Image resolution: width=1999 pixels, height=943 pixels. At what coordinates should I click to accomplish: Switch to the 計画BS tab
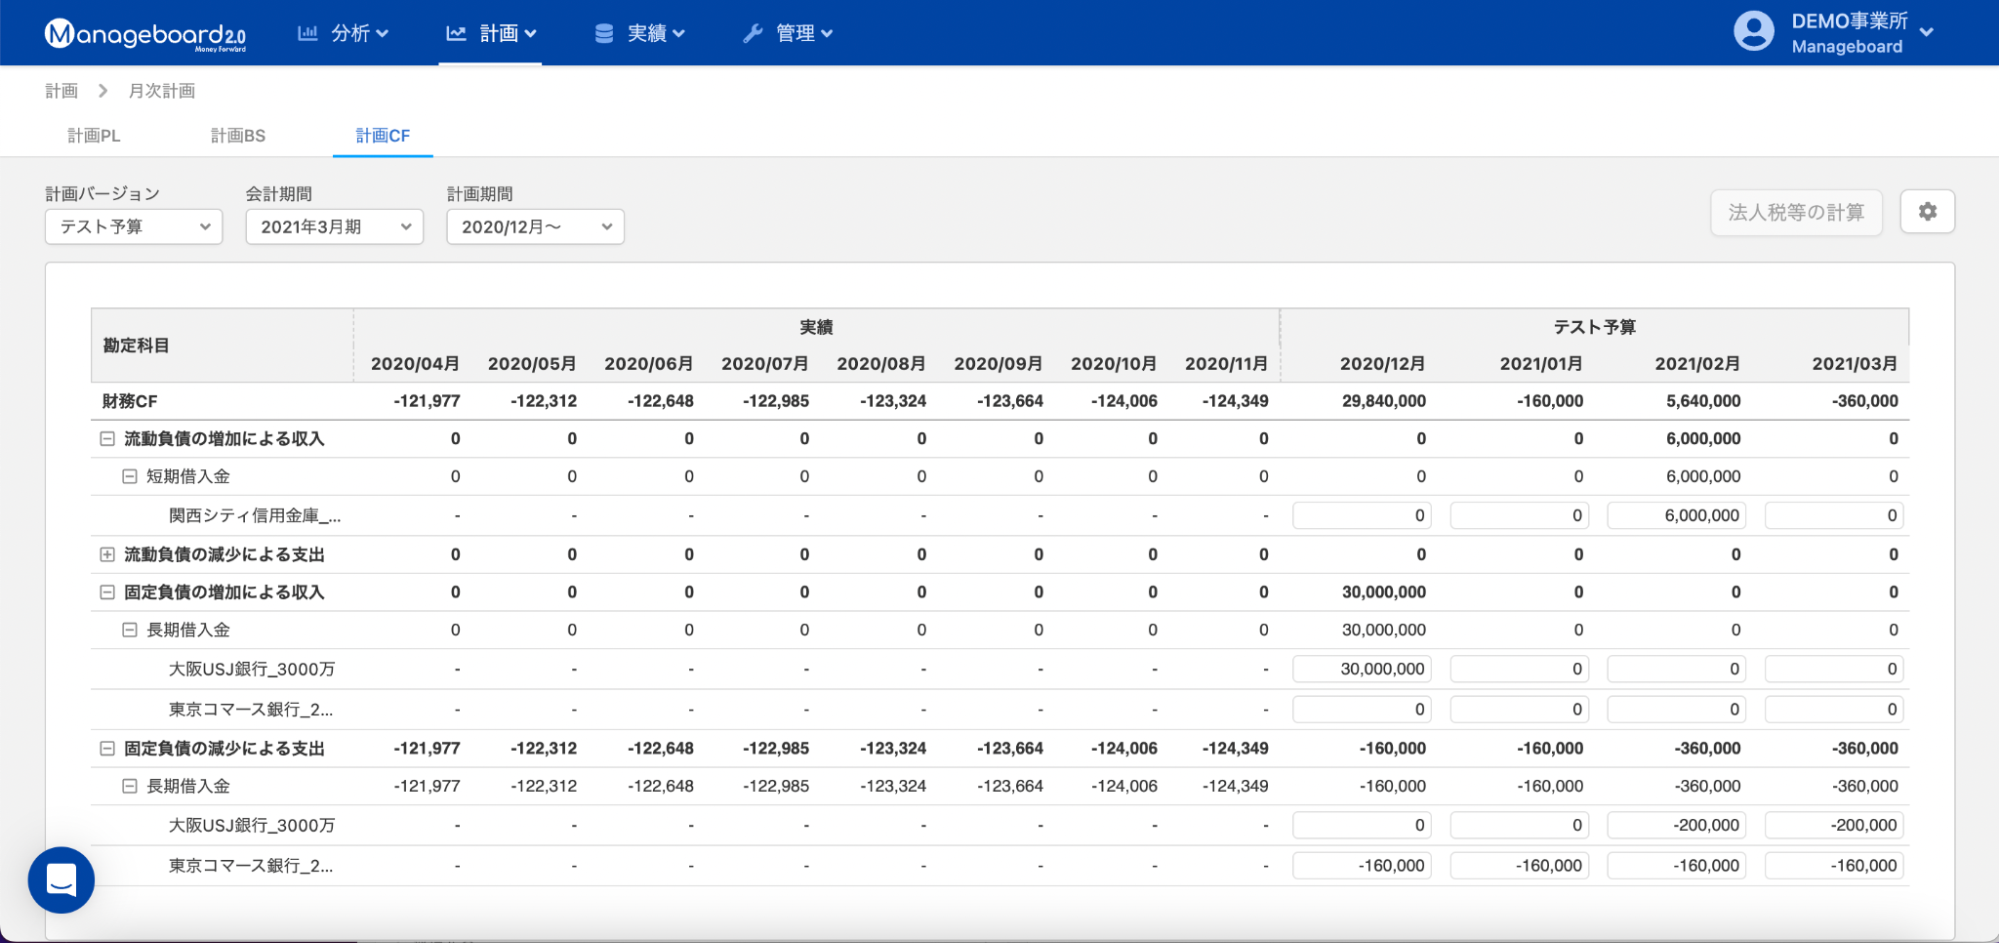pos(238,136)
